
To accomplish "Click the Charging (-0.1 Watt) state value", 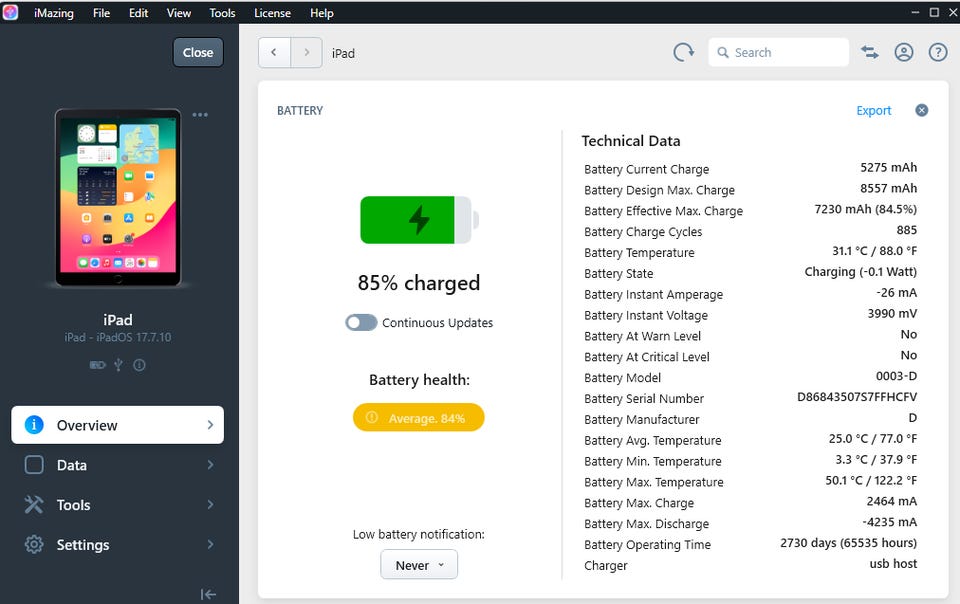I will click(861, 272).
